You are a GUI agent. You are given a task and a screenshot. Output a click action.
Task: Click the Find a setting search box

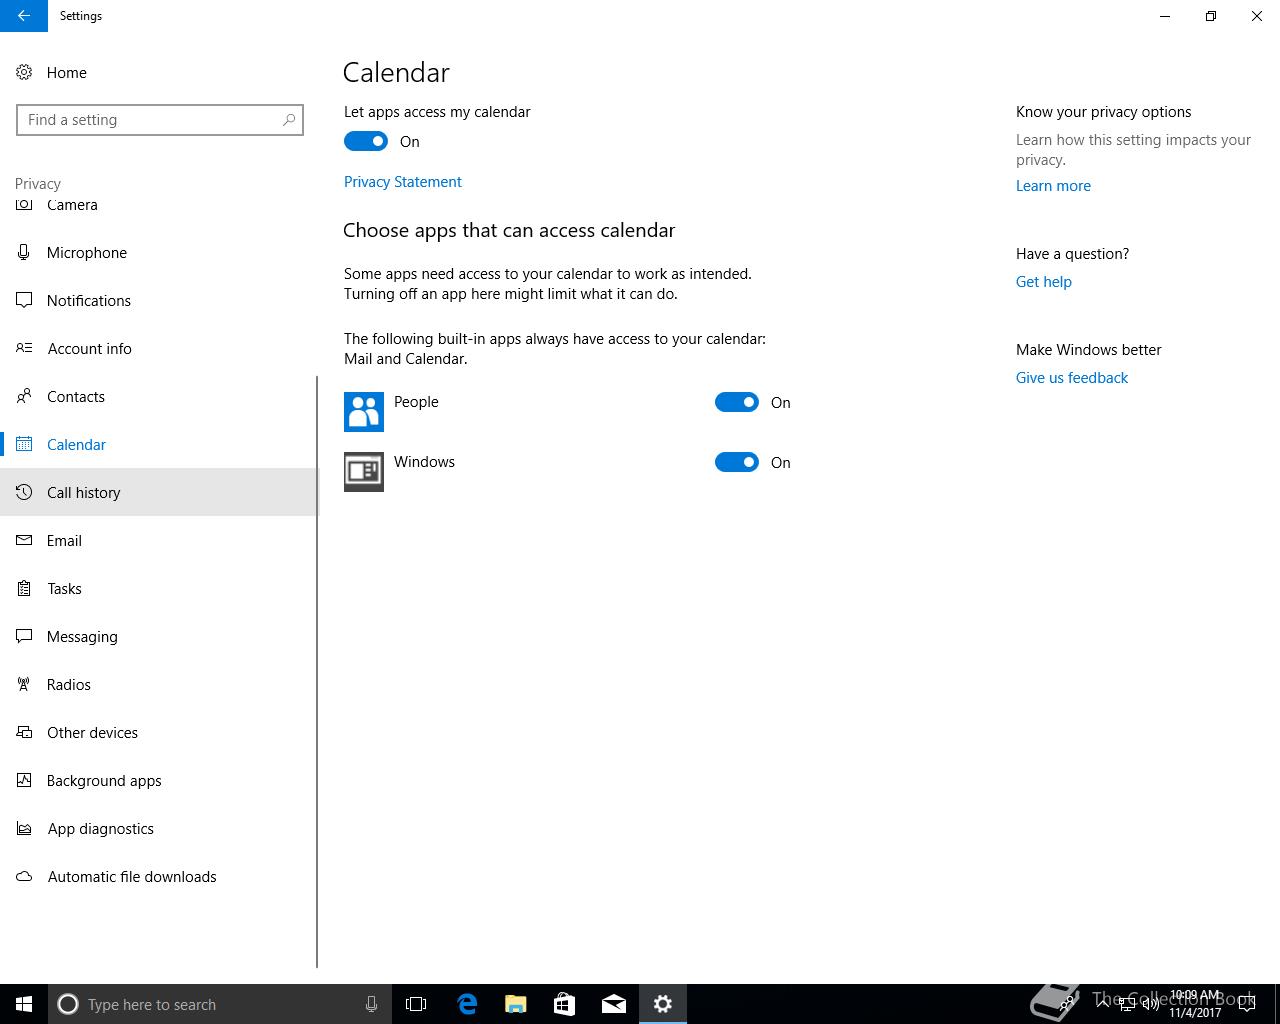point(160,120)
